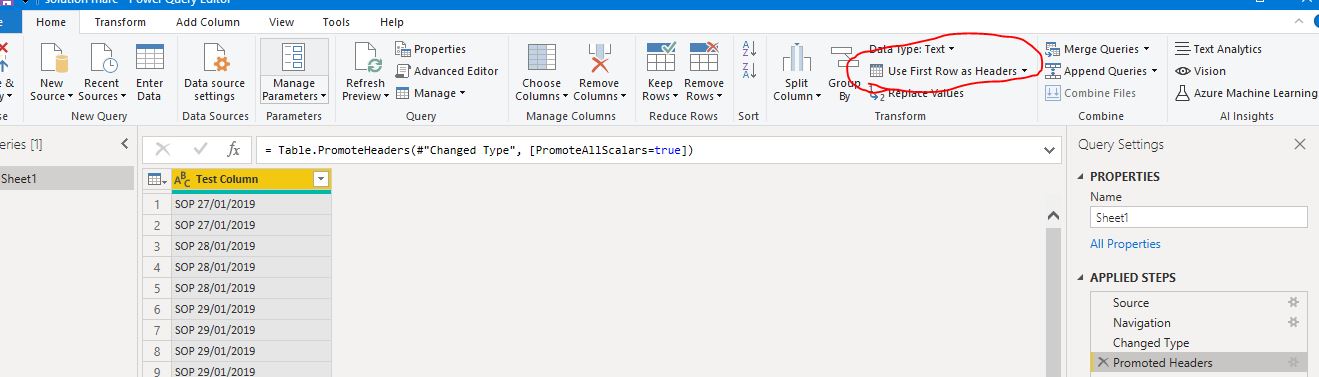Image resolution: width=1319 pixels, height=377 pixels.
Task: Expand the formula bar
Action: [1049, 150]
